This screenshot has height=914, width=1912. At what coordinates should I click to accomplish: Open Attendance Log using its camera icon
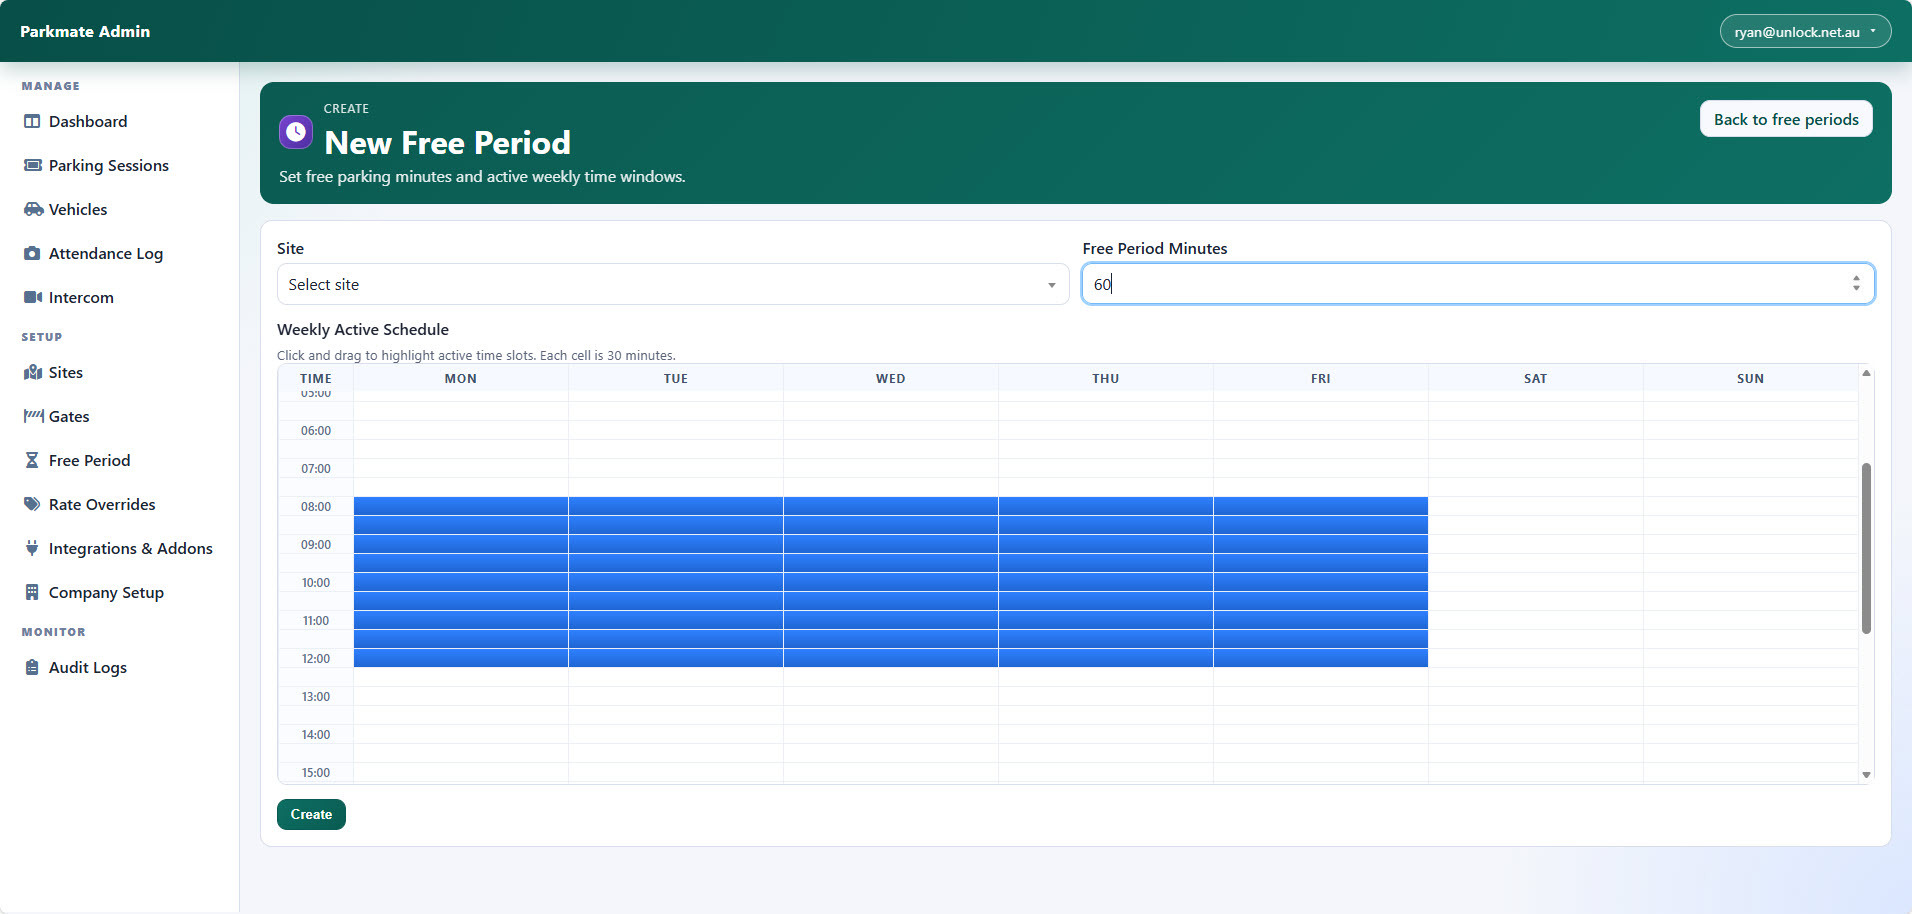[33, 253]
